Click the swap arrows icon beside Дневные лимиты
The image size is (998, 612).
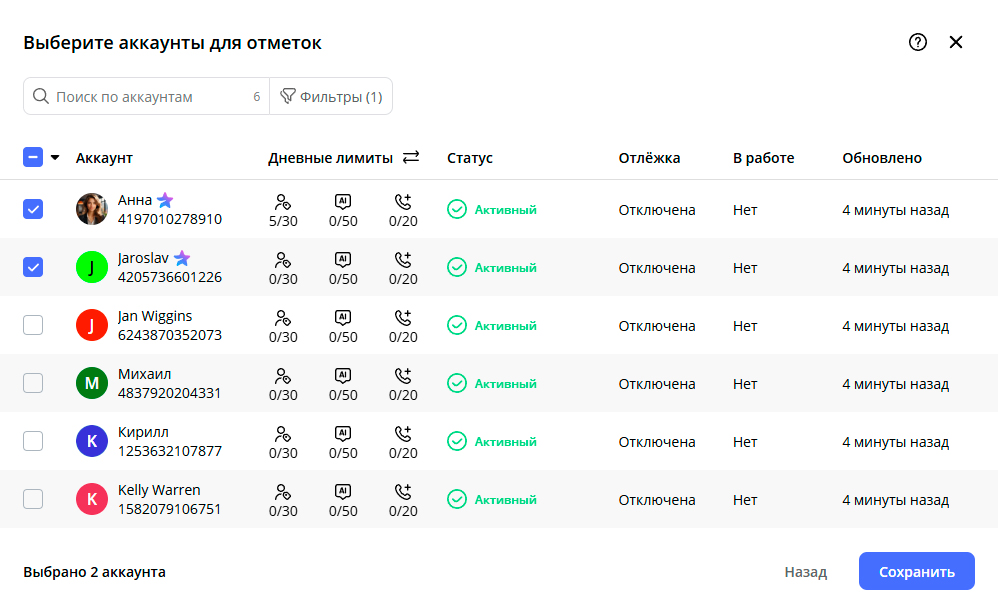point(411,157)
